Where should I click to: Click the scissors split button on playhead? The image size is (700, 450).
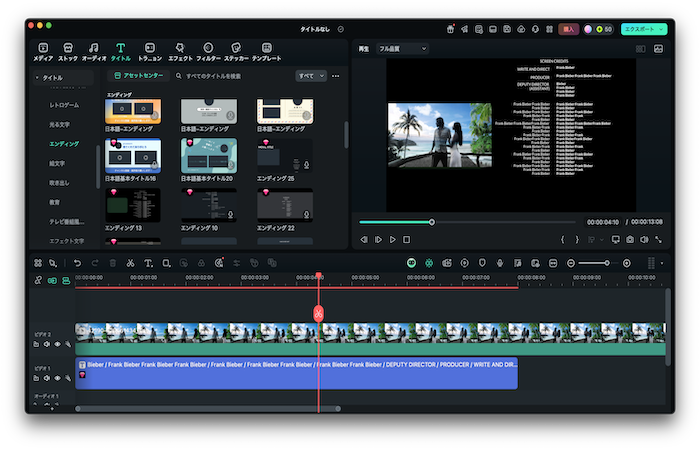(x=318, y=314)
